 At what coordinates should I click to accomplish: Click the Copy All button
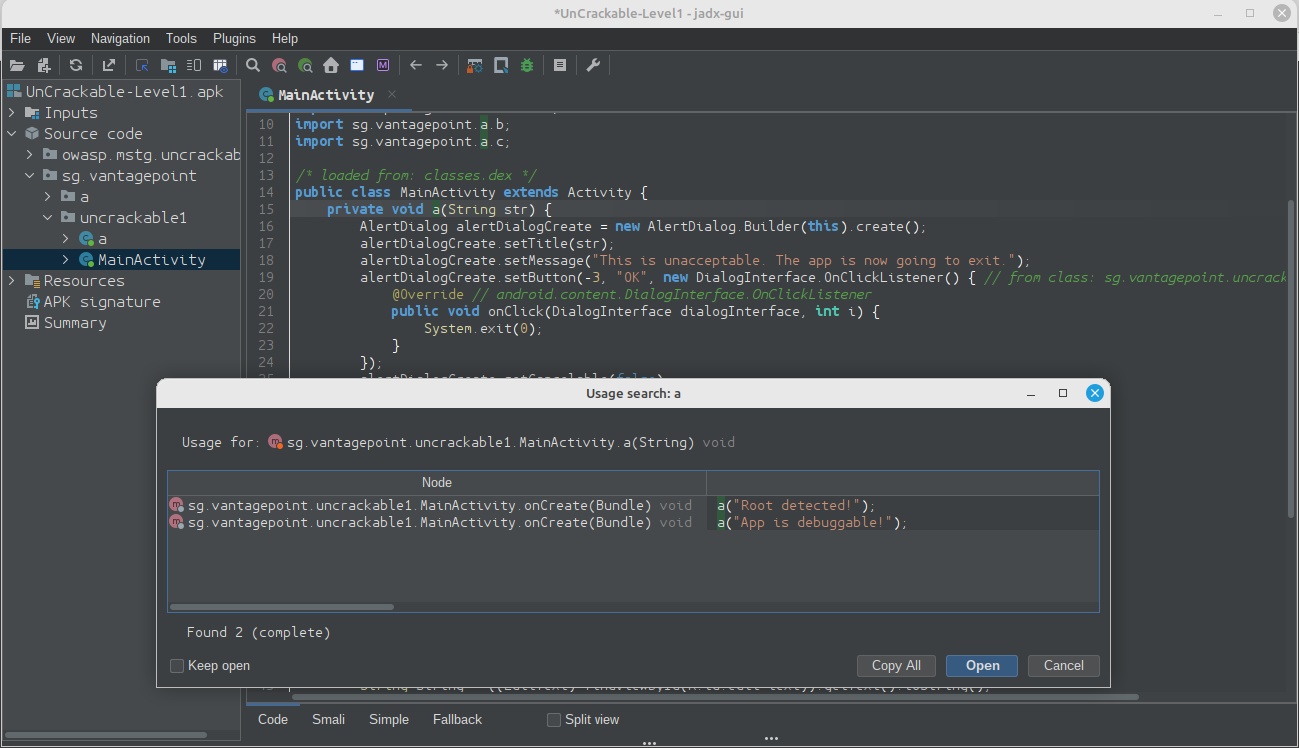pyautogui.click(x=896, y=666)
